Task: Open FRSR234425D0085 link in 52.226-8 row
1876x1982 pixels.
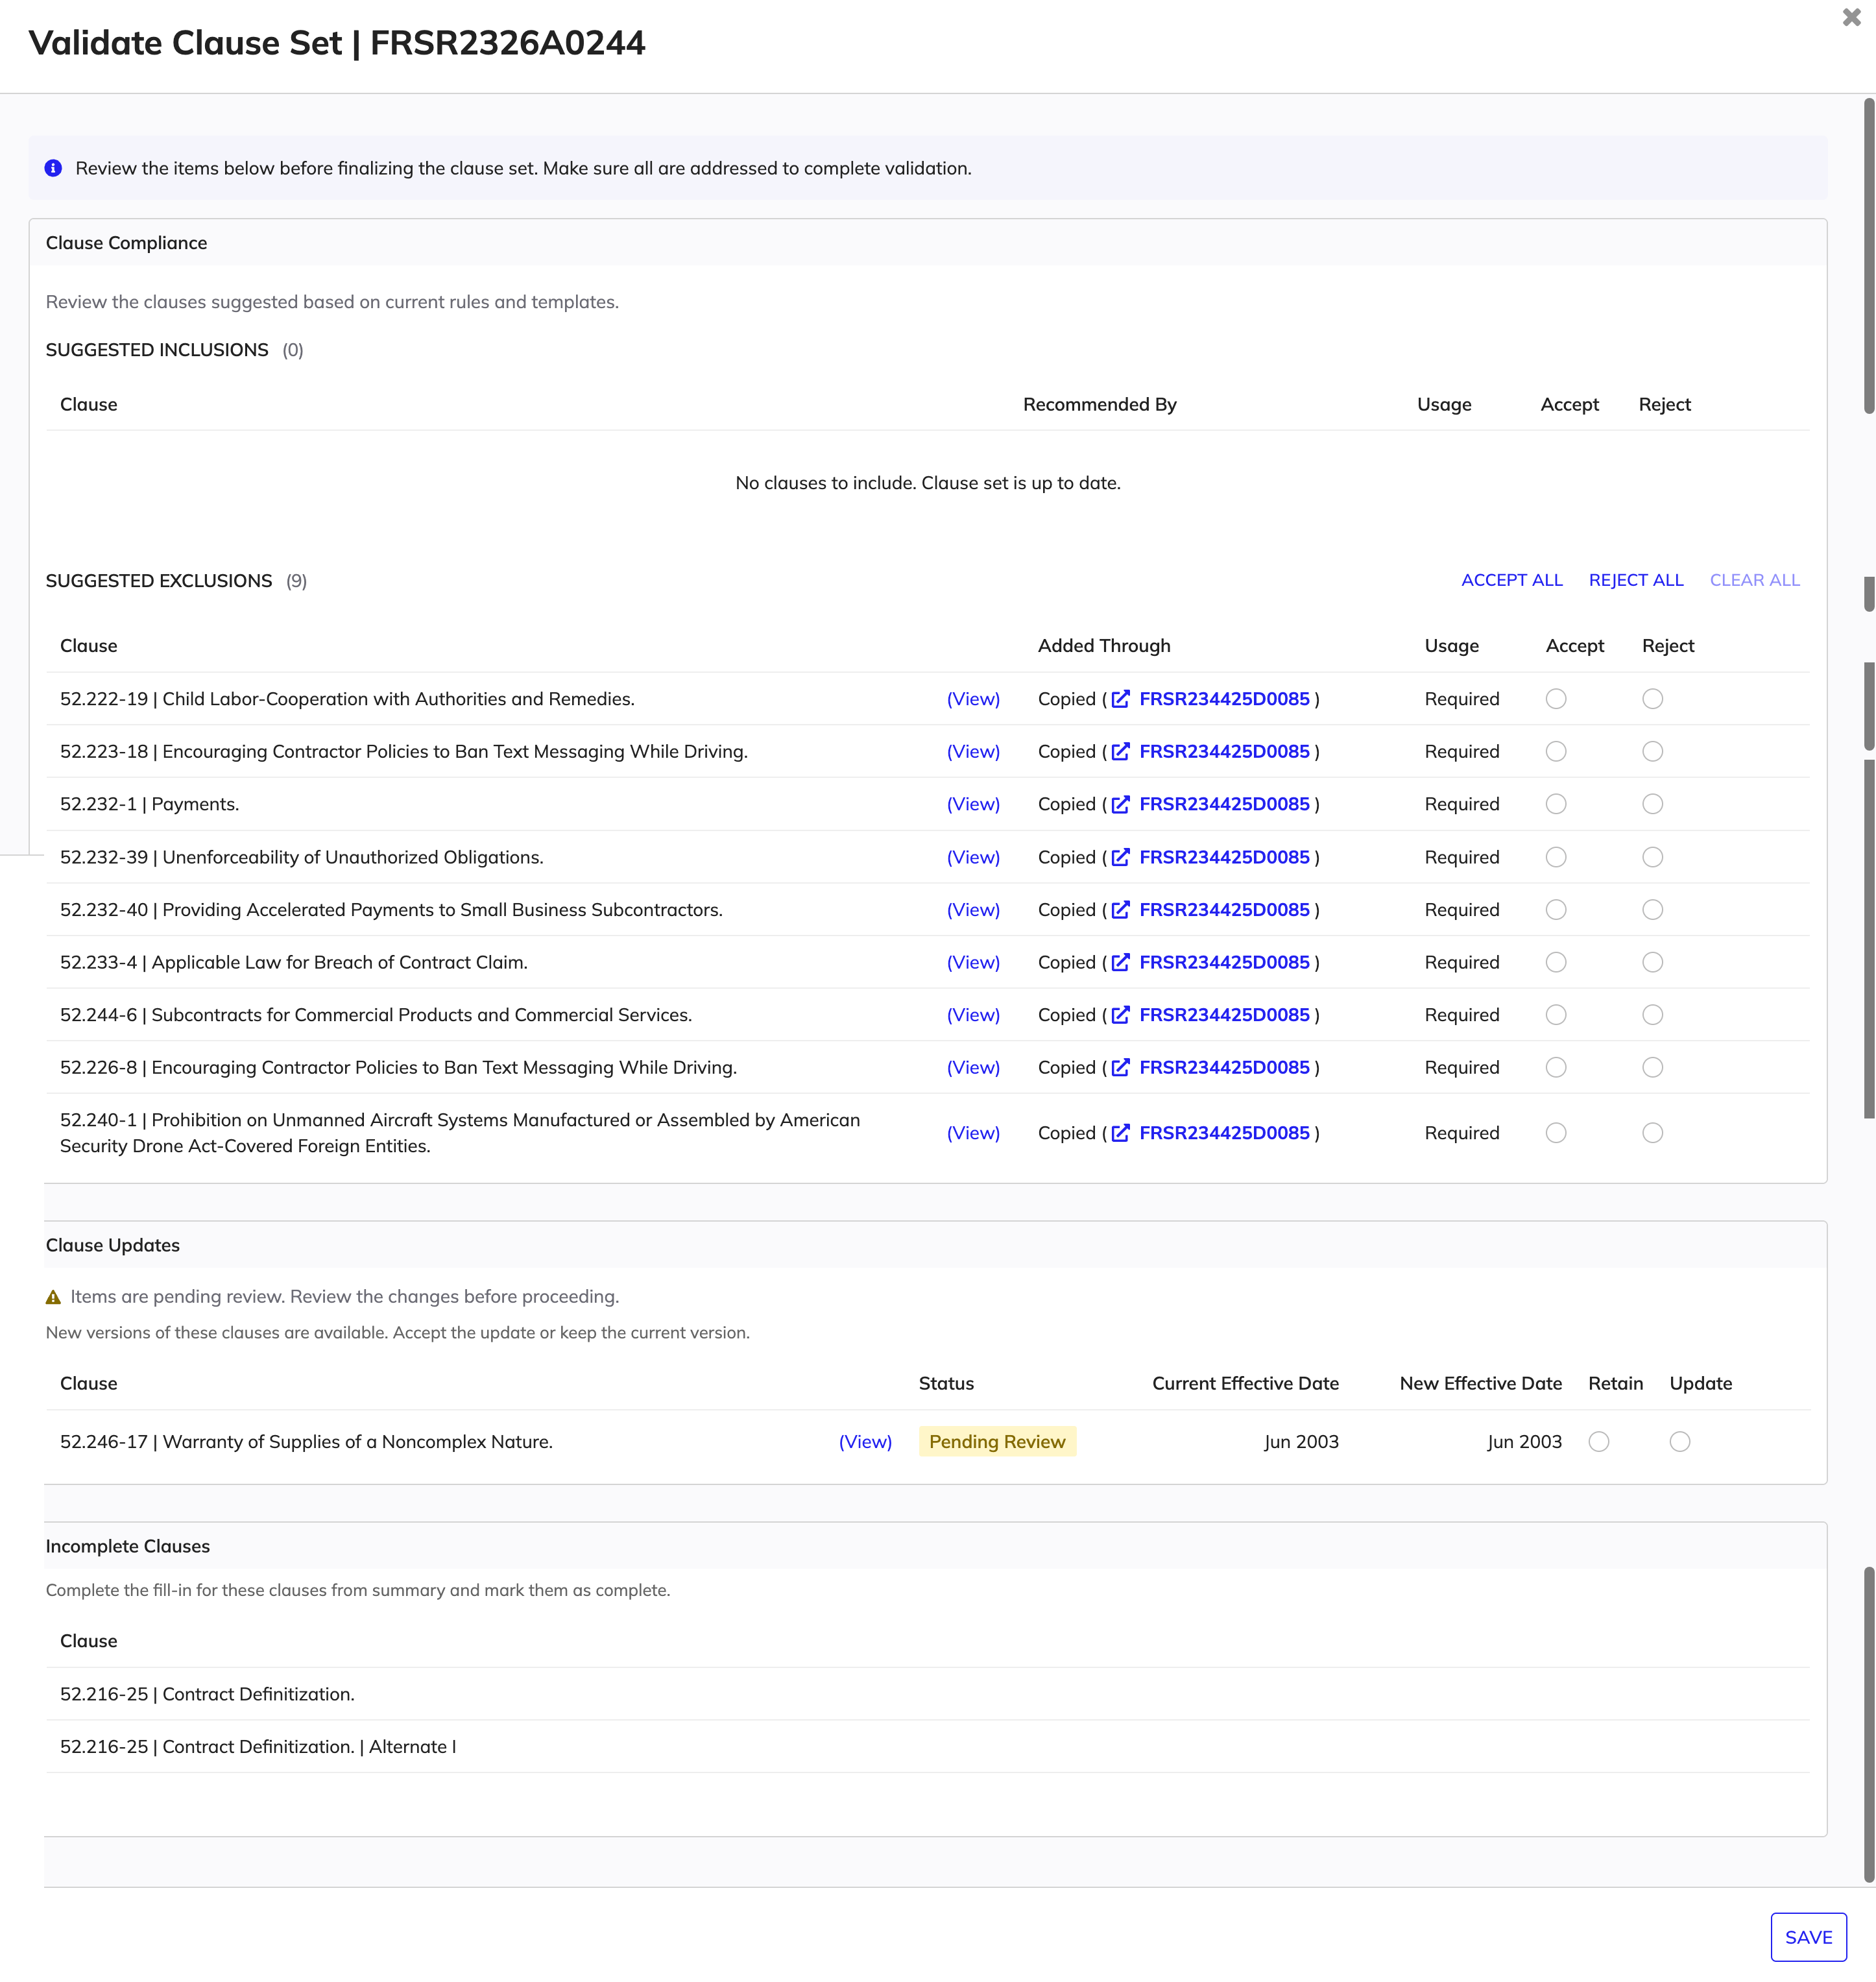Action: [1224, 1068]
